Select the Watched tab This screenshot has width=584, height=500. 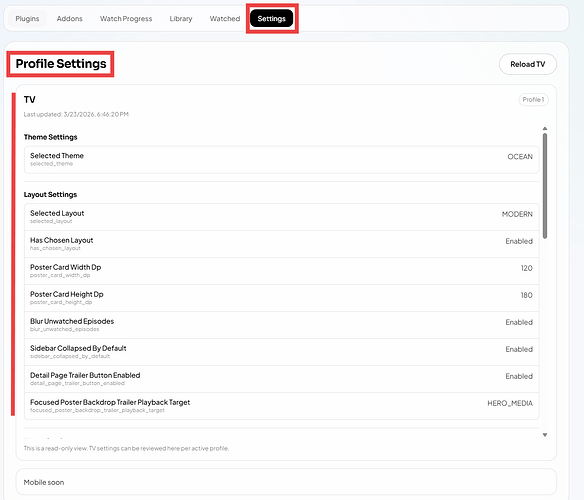click(x=225, y=19)
